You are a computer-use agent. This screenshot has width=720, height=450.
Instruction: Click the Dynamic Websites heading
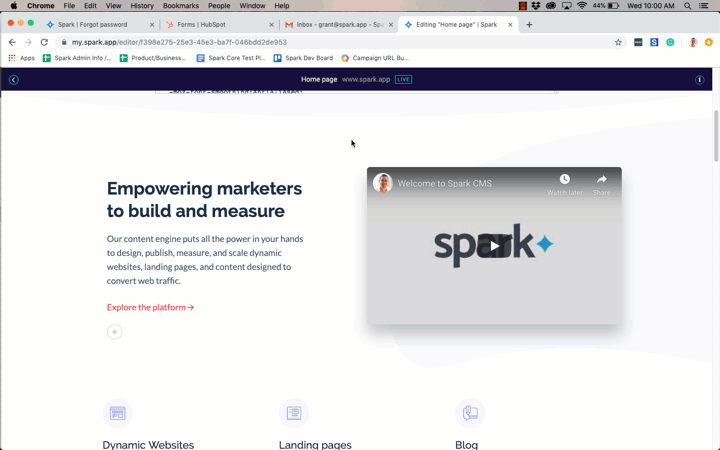coord(148,444)
